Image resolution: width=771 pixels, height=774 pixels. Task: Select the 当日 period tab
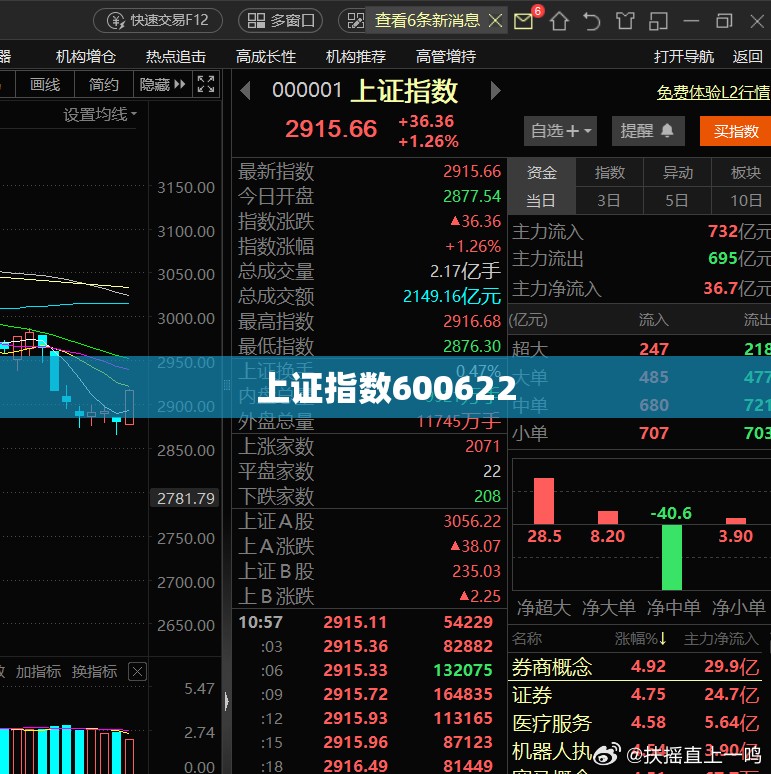click(541, 200)
